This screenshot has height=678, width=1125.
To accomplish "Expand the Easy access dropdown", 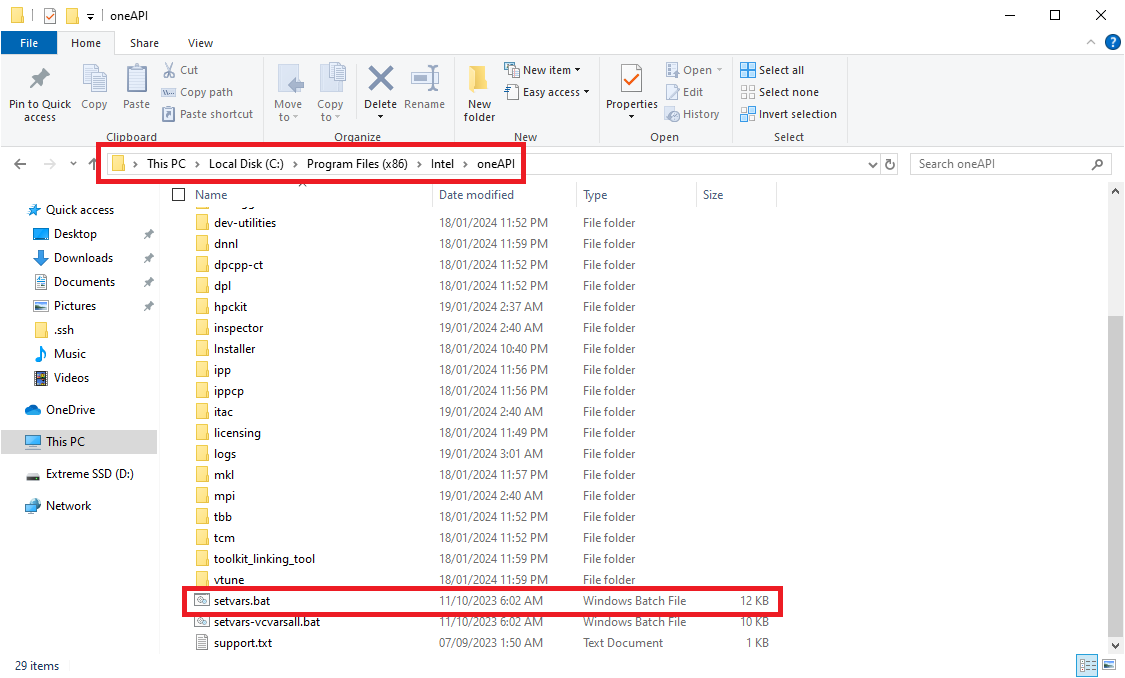I will [586, 92].
